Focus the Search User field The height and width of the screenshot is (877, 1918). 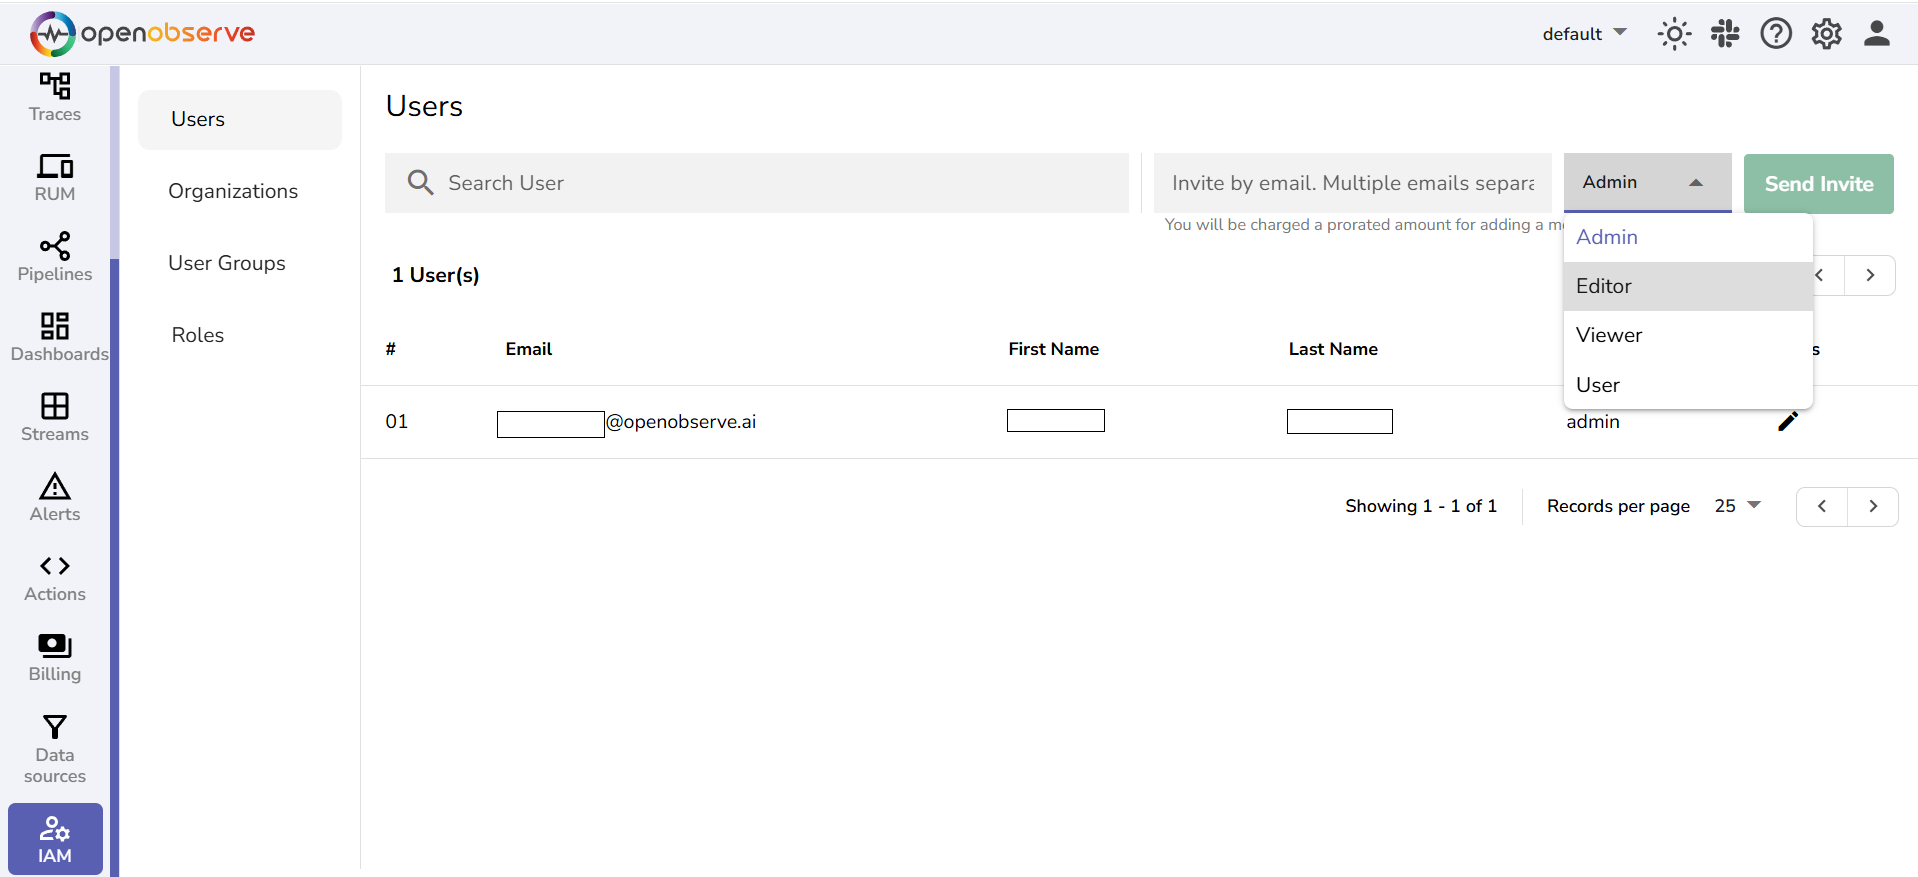coord(757,182)
